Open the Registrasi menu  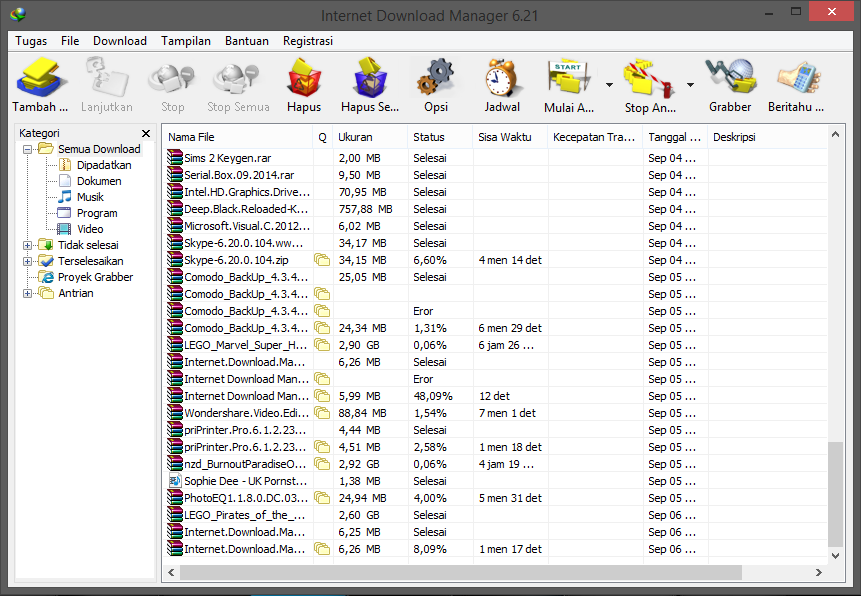click(308, 41)
